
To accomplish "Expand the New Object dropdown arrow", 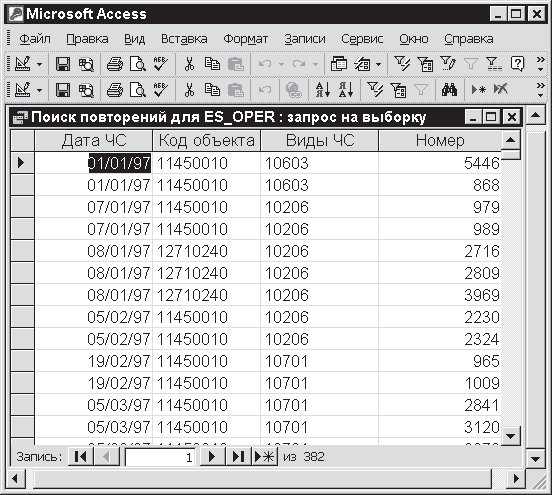I will 378,64.
